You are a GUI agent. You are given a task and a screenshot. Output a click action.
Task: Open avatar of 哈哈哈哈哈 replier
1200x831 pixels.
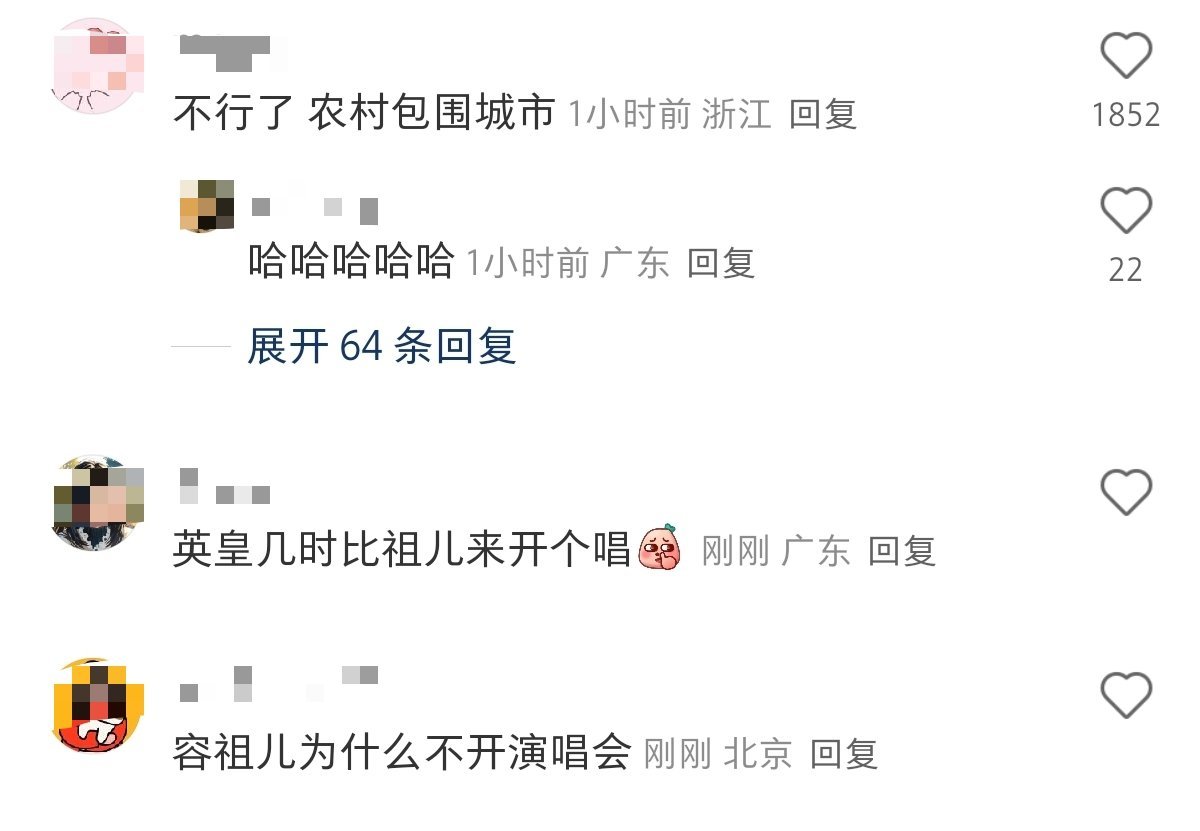coord(207,206)
